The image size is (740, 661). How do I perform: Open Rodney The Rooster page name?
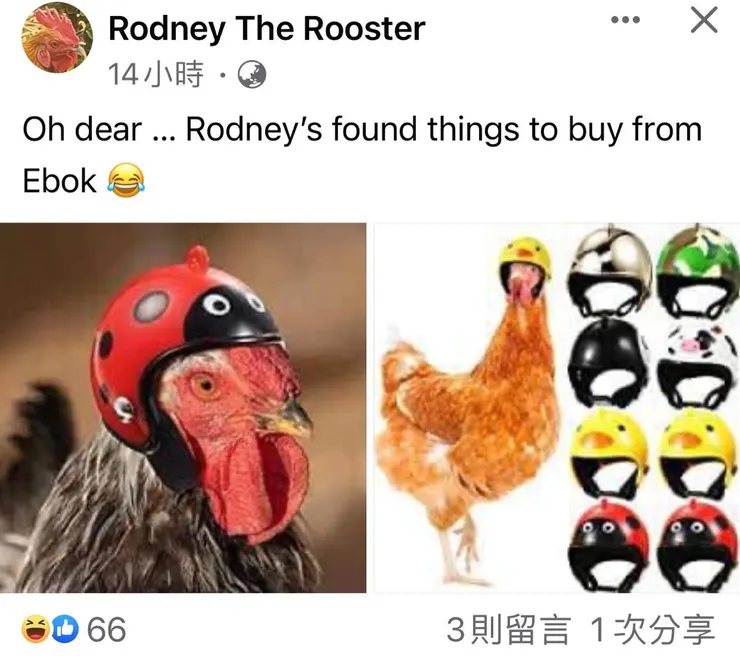(267, 28)
